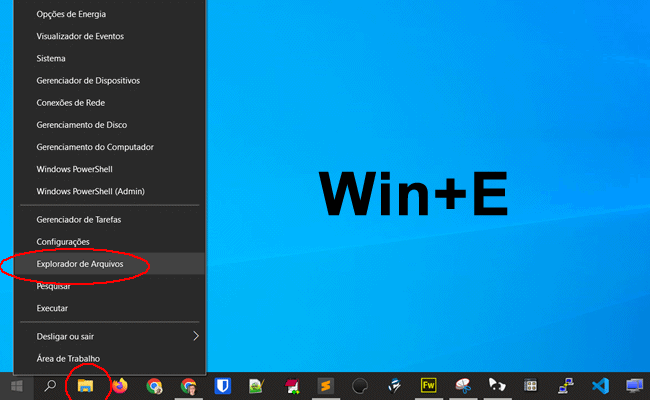The width and height of the screenshot is (650, 400).
Task: Open File Explorer from the taskbar
Action: coord(86,385)
